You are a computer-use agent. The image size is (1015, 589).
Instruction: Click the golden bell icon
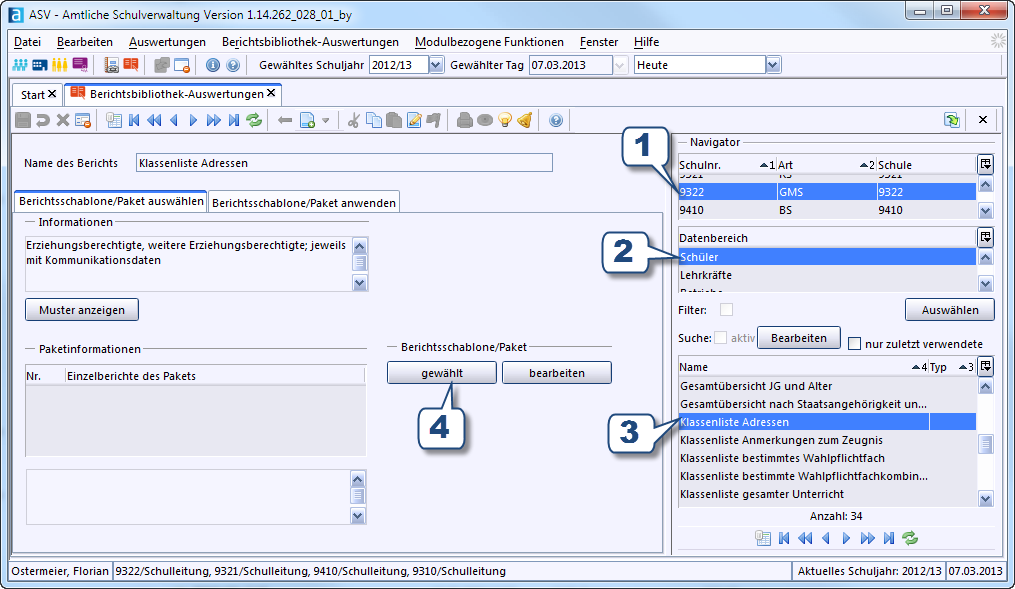pos(525,120)
